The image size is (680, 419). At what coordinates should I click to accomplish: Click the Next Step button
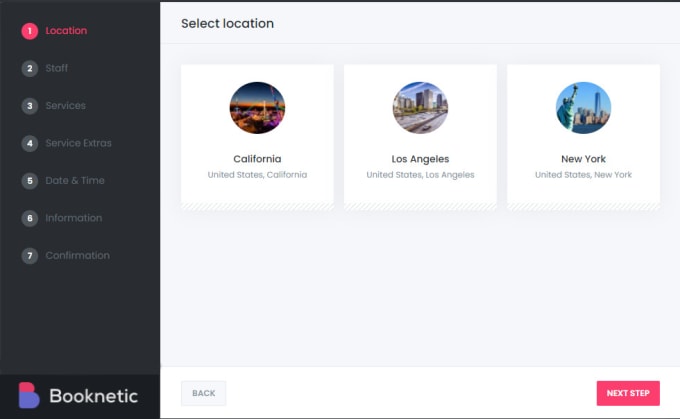click(x=628, y=393)
